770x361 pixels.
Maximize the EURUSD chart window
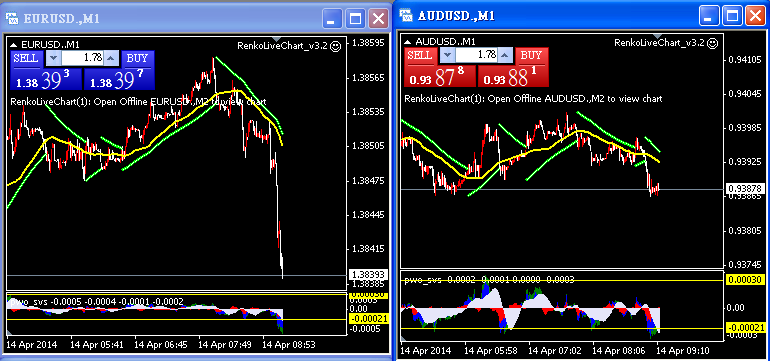pyautogui.click(x=356, y=19)
